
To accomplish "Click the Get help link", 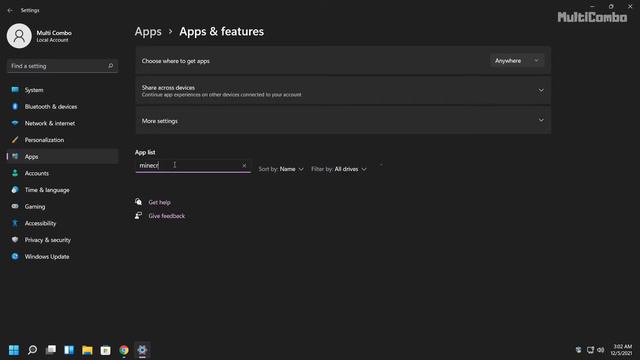I will pyautogui.click(x=160, y=202).
